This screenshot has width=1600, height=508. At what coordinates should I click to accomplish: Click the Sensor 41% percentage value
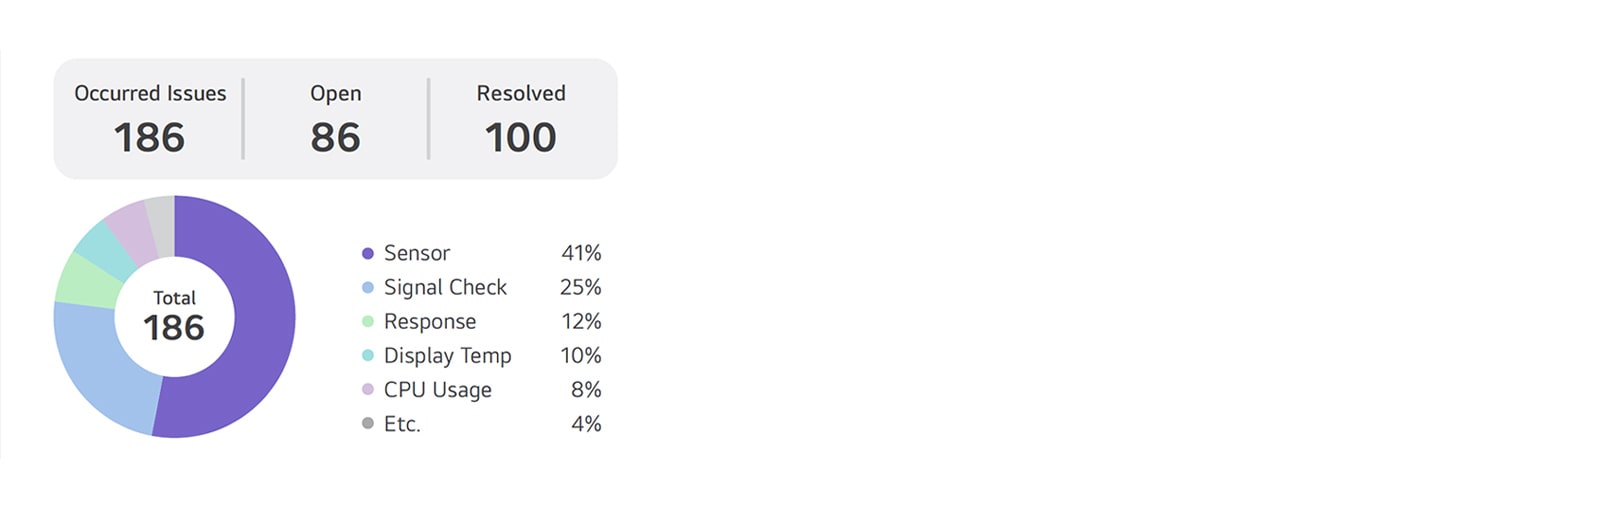tap(581, 254)
